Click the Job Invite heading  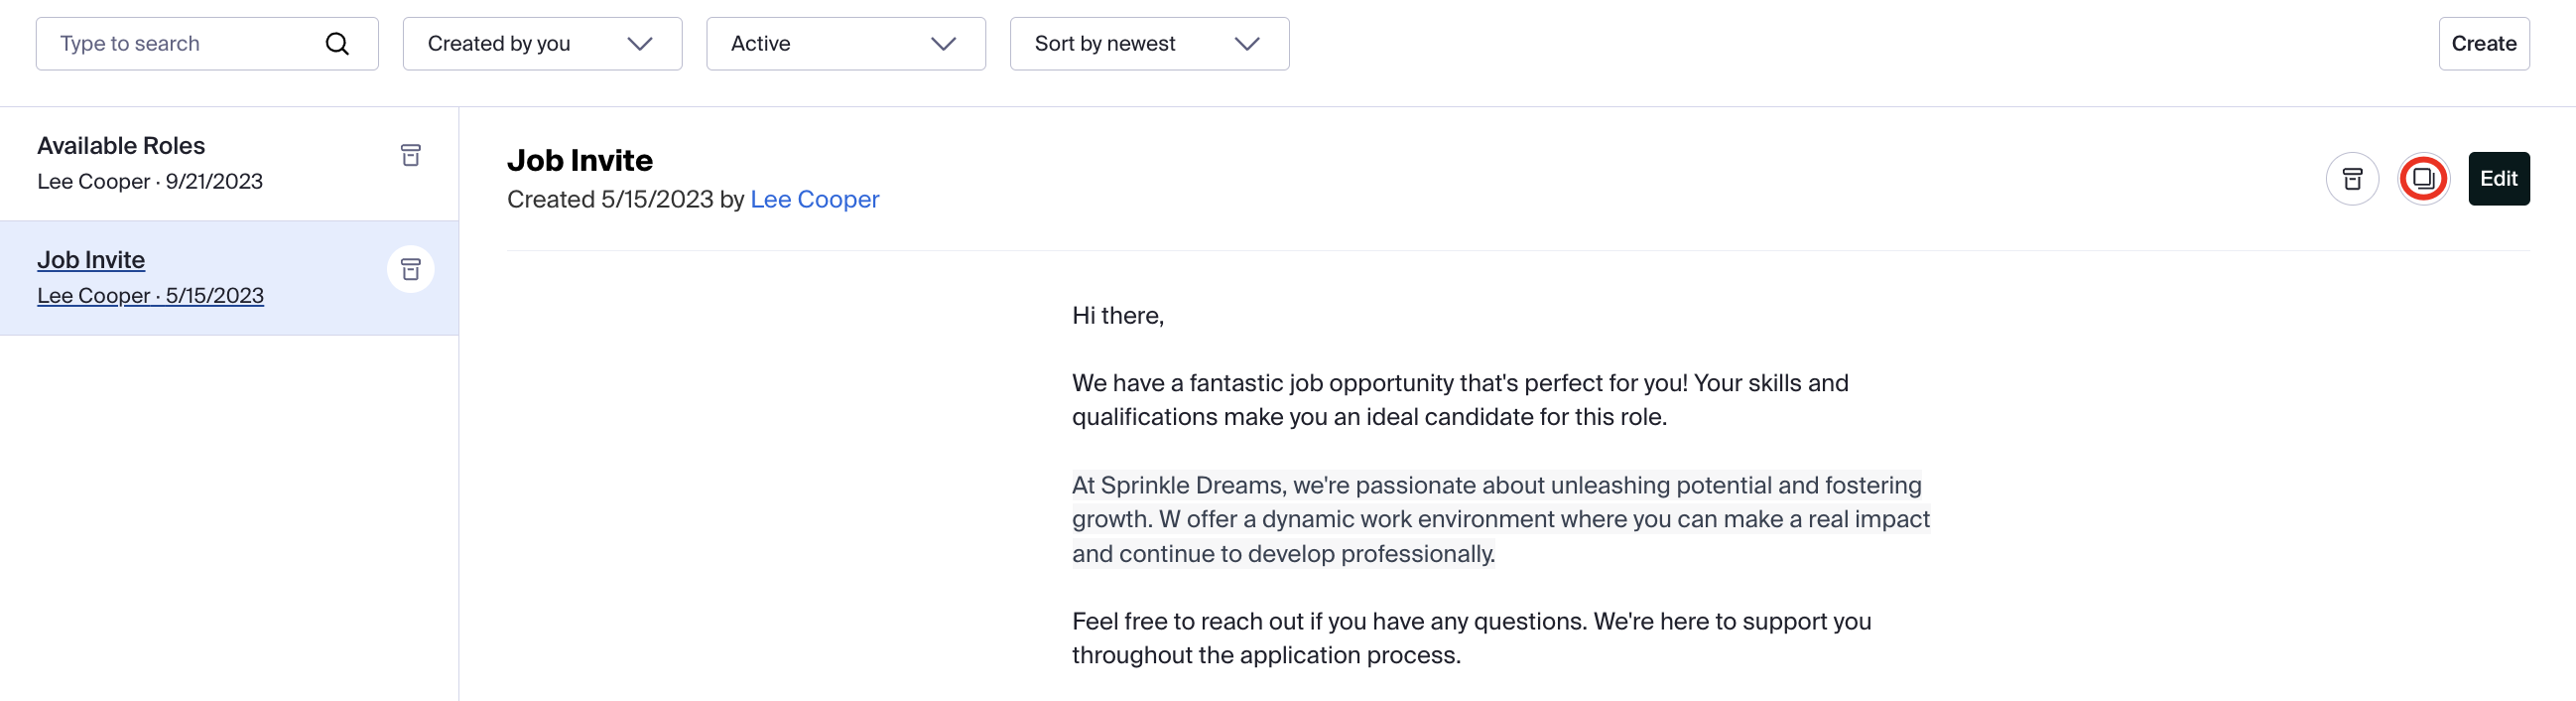[579, 160]
